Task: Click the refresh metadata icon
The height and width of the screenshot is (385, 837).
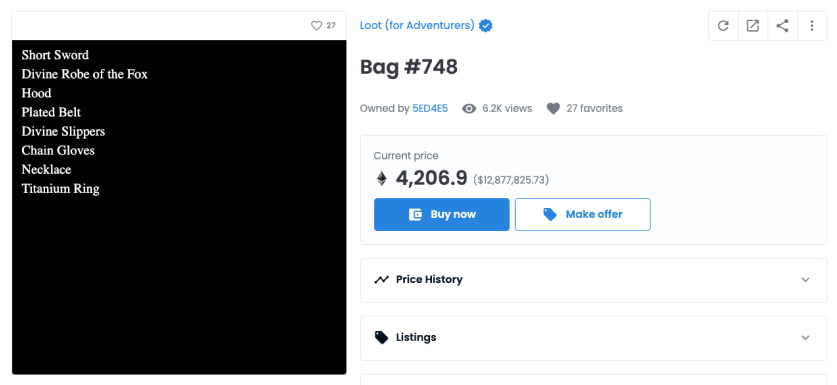Action: (x=723, y=26)
